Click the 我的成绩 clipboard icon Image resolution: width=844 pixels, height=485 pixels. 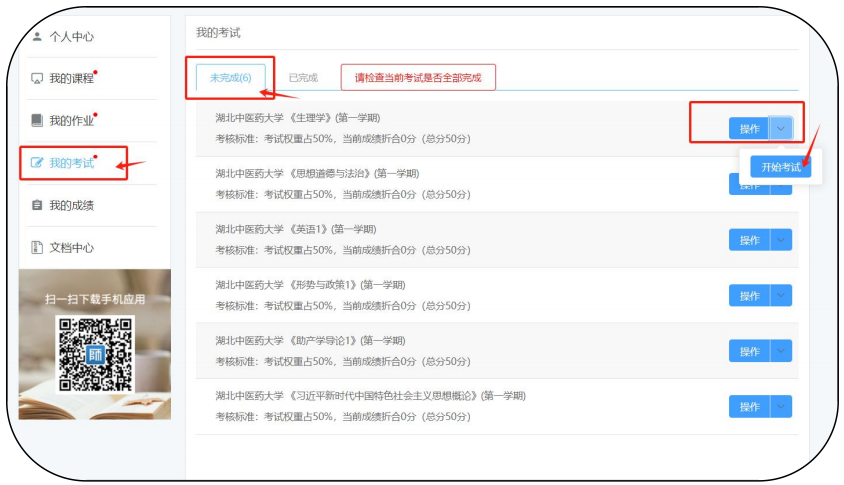[37, 205]
